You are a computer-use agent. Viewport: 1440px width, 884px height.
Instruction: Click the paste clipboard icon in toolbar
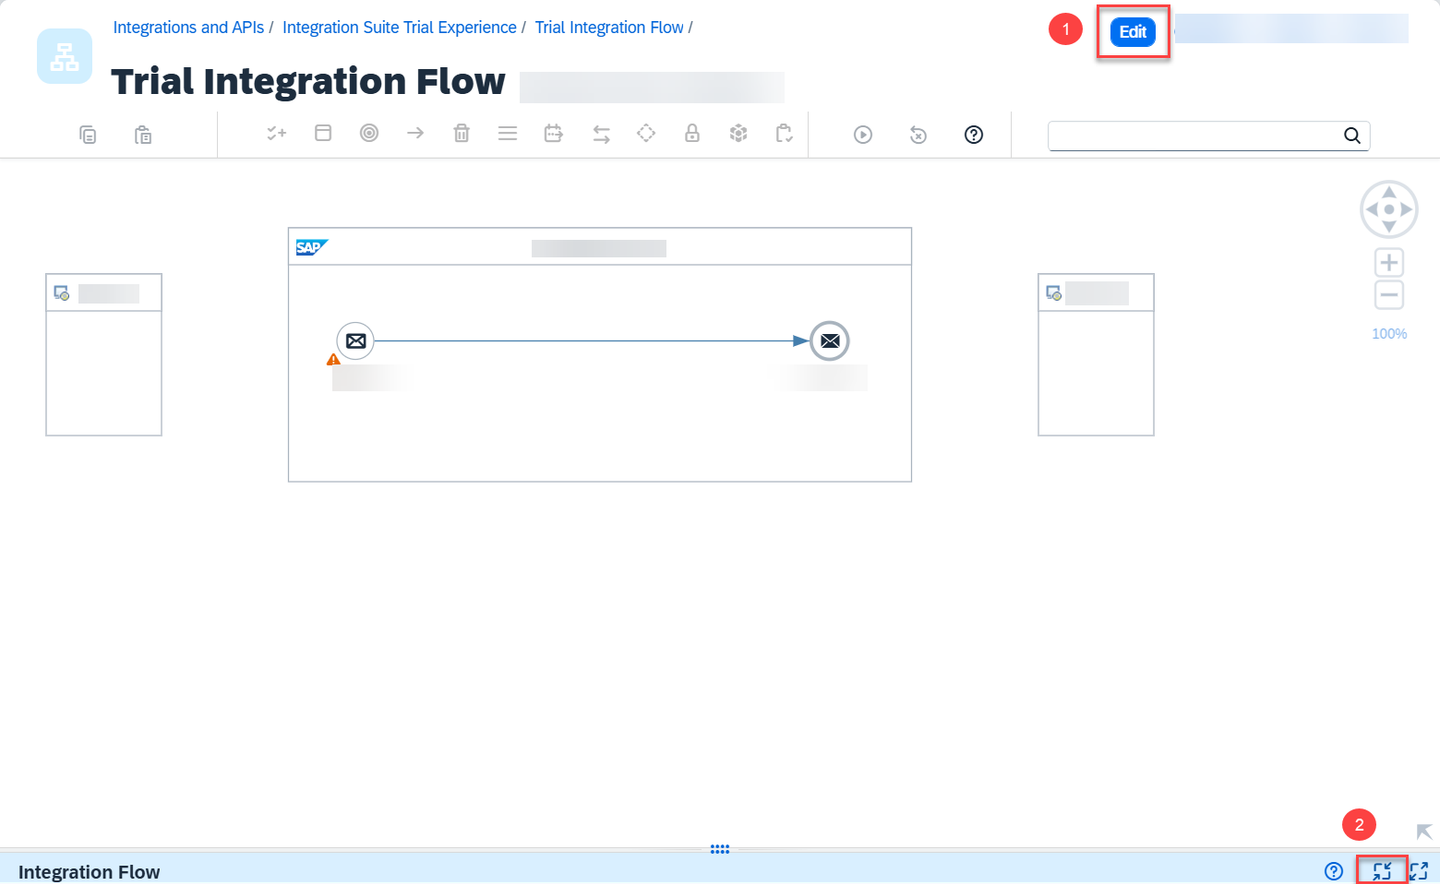tap(143, 134)
